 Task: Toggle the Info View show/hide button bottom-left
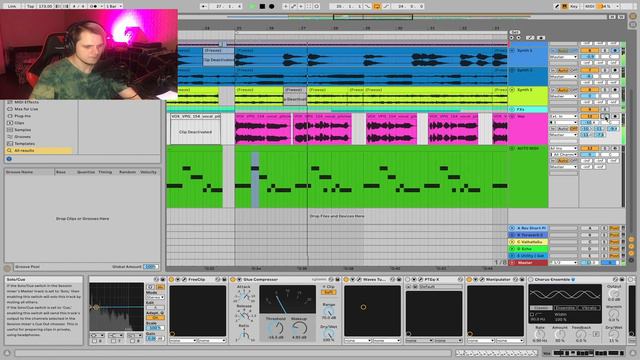(7, 352)
